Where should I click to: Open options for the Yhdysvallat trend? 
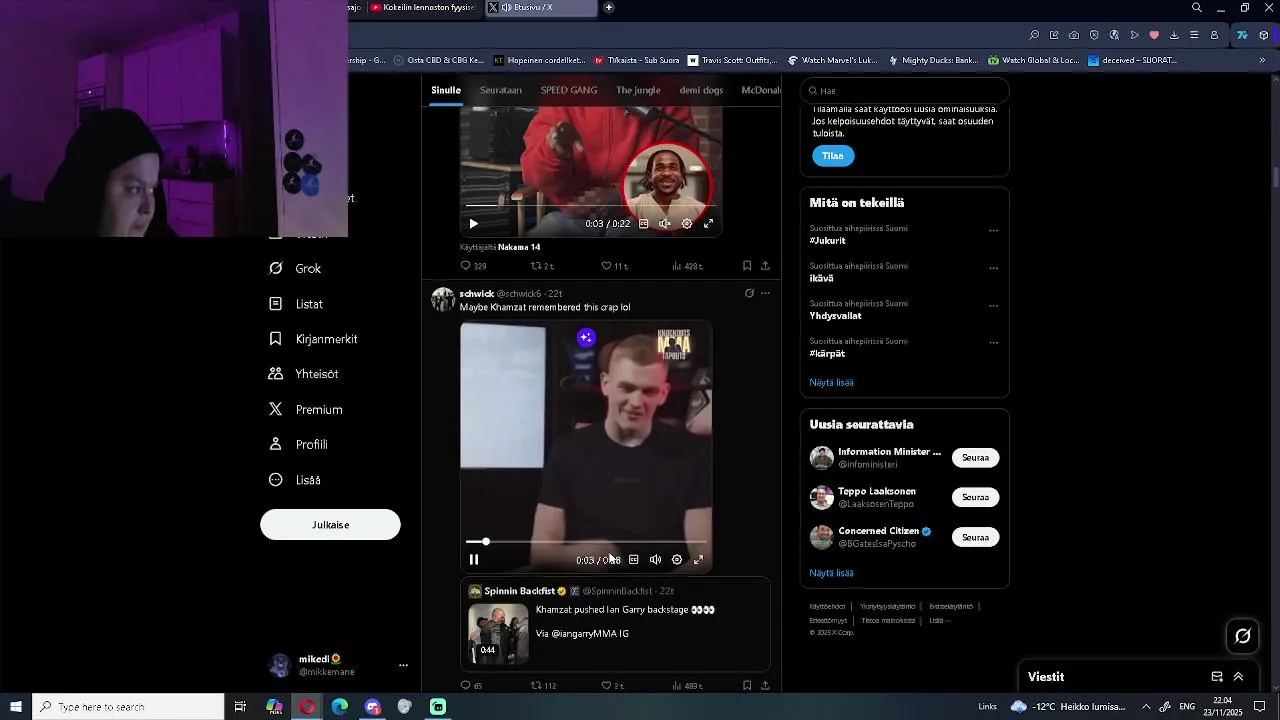[x=993, y=305]
